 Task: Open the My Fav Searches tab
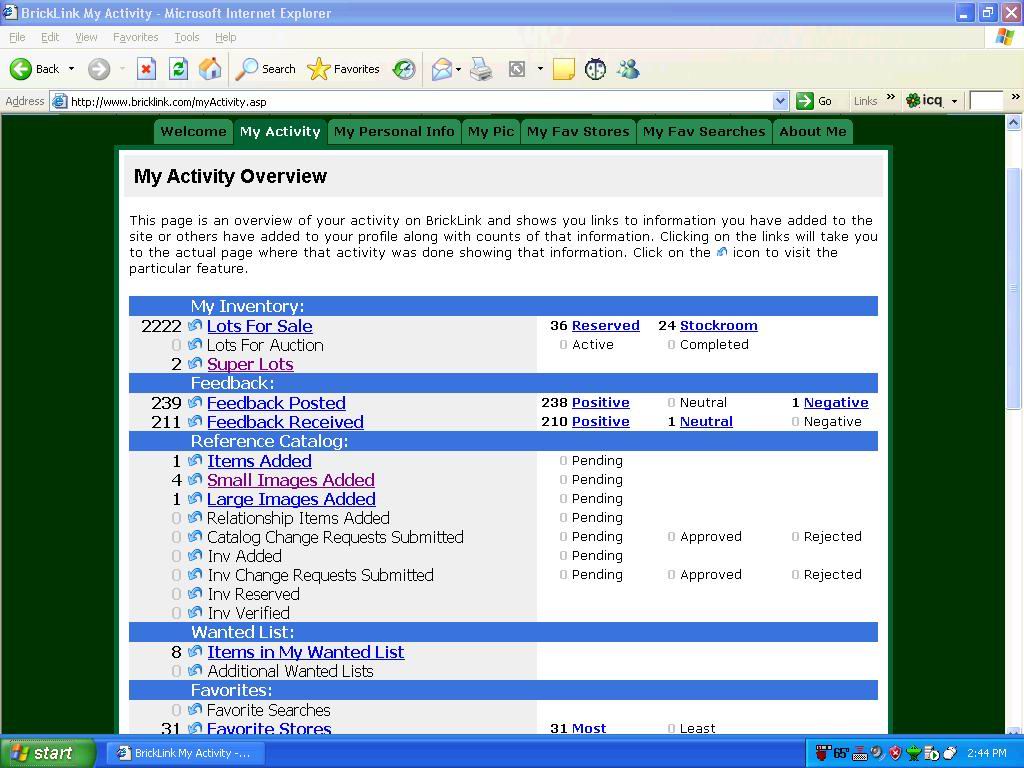pyautogui.click(x=704, y=131)
